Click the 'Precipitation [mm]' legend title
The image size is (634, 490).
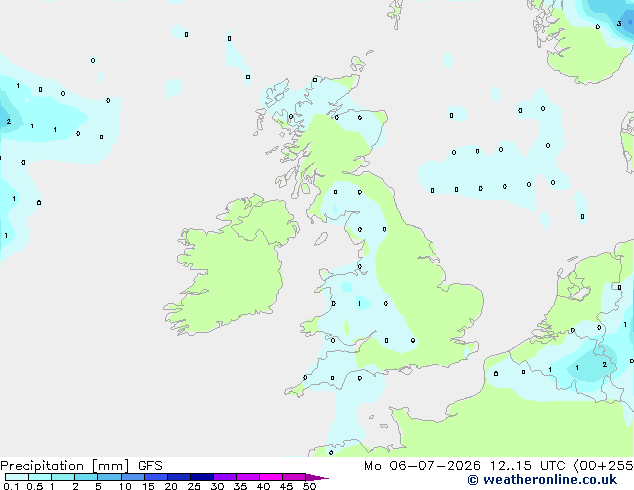(65, 466)
